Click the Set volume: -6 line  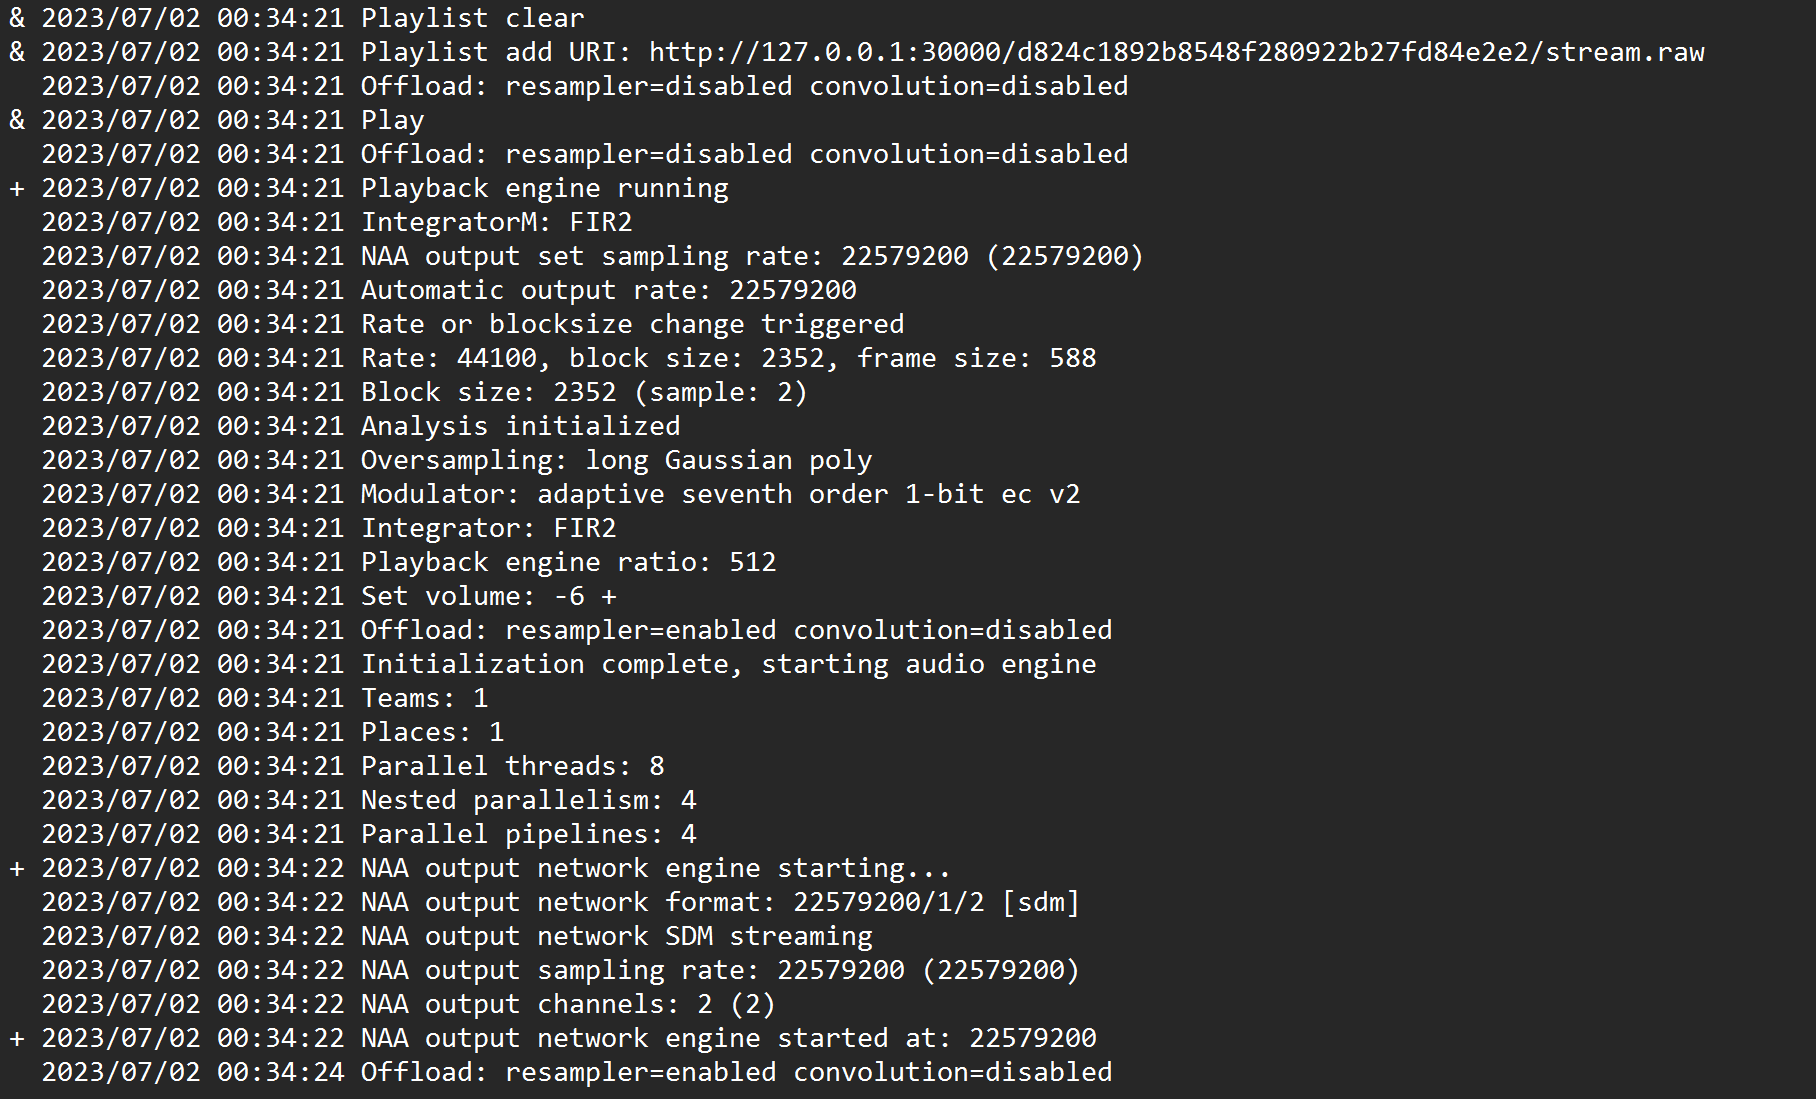(x=329, y=596)
